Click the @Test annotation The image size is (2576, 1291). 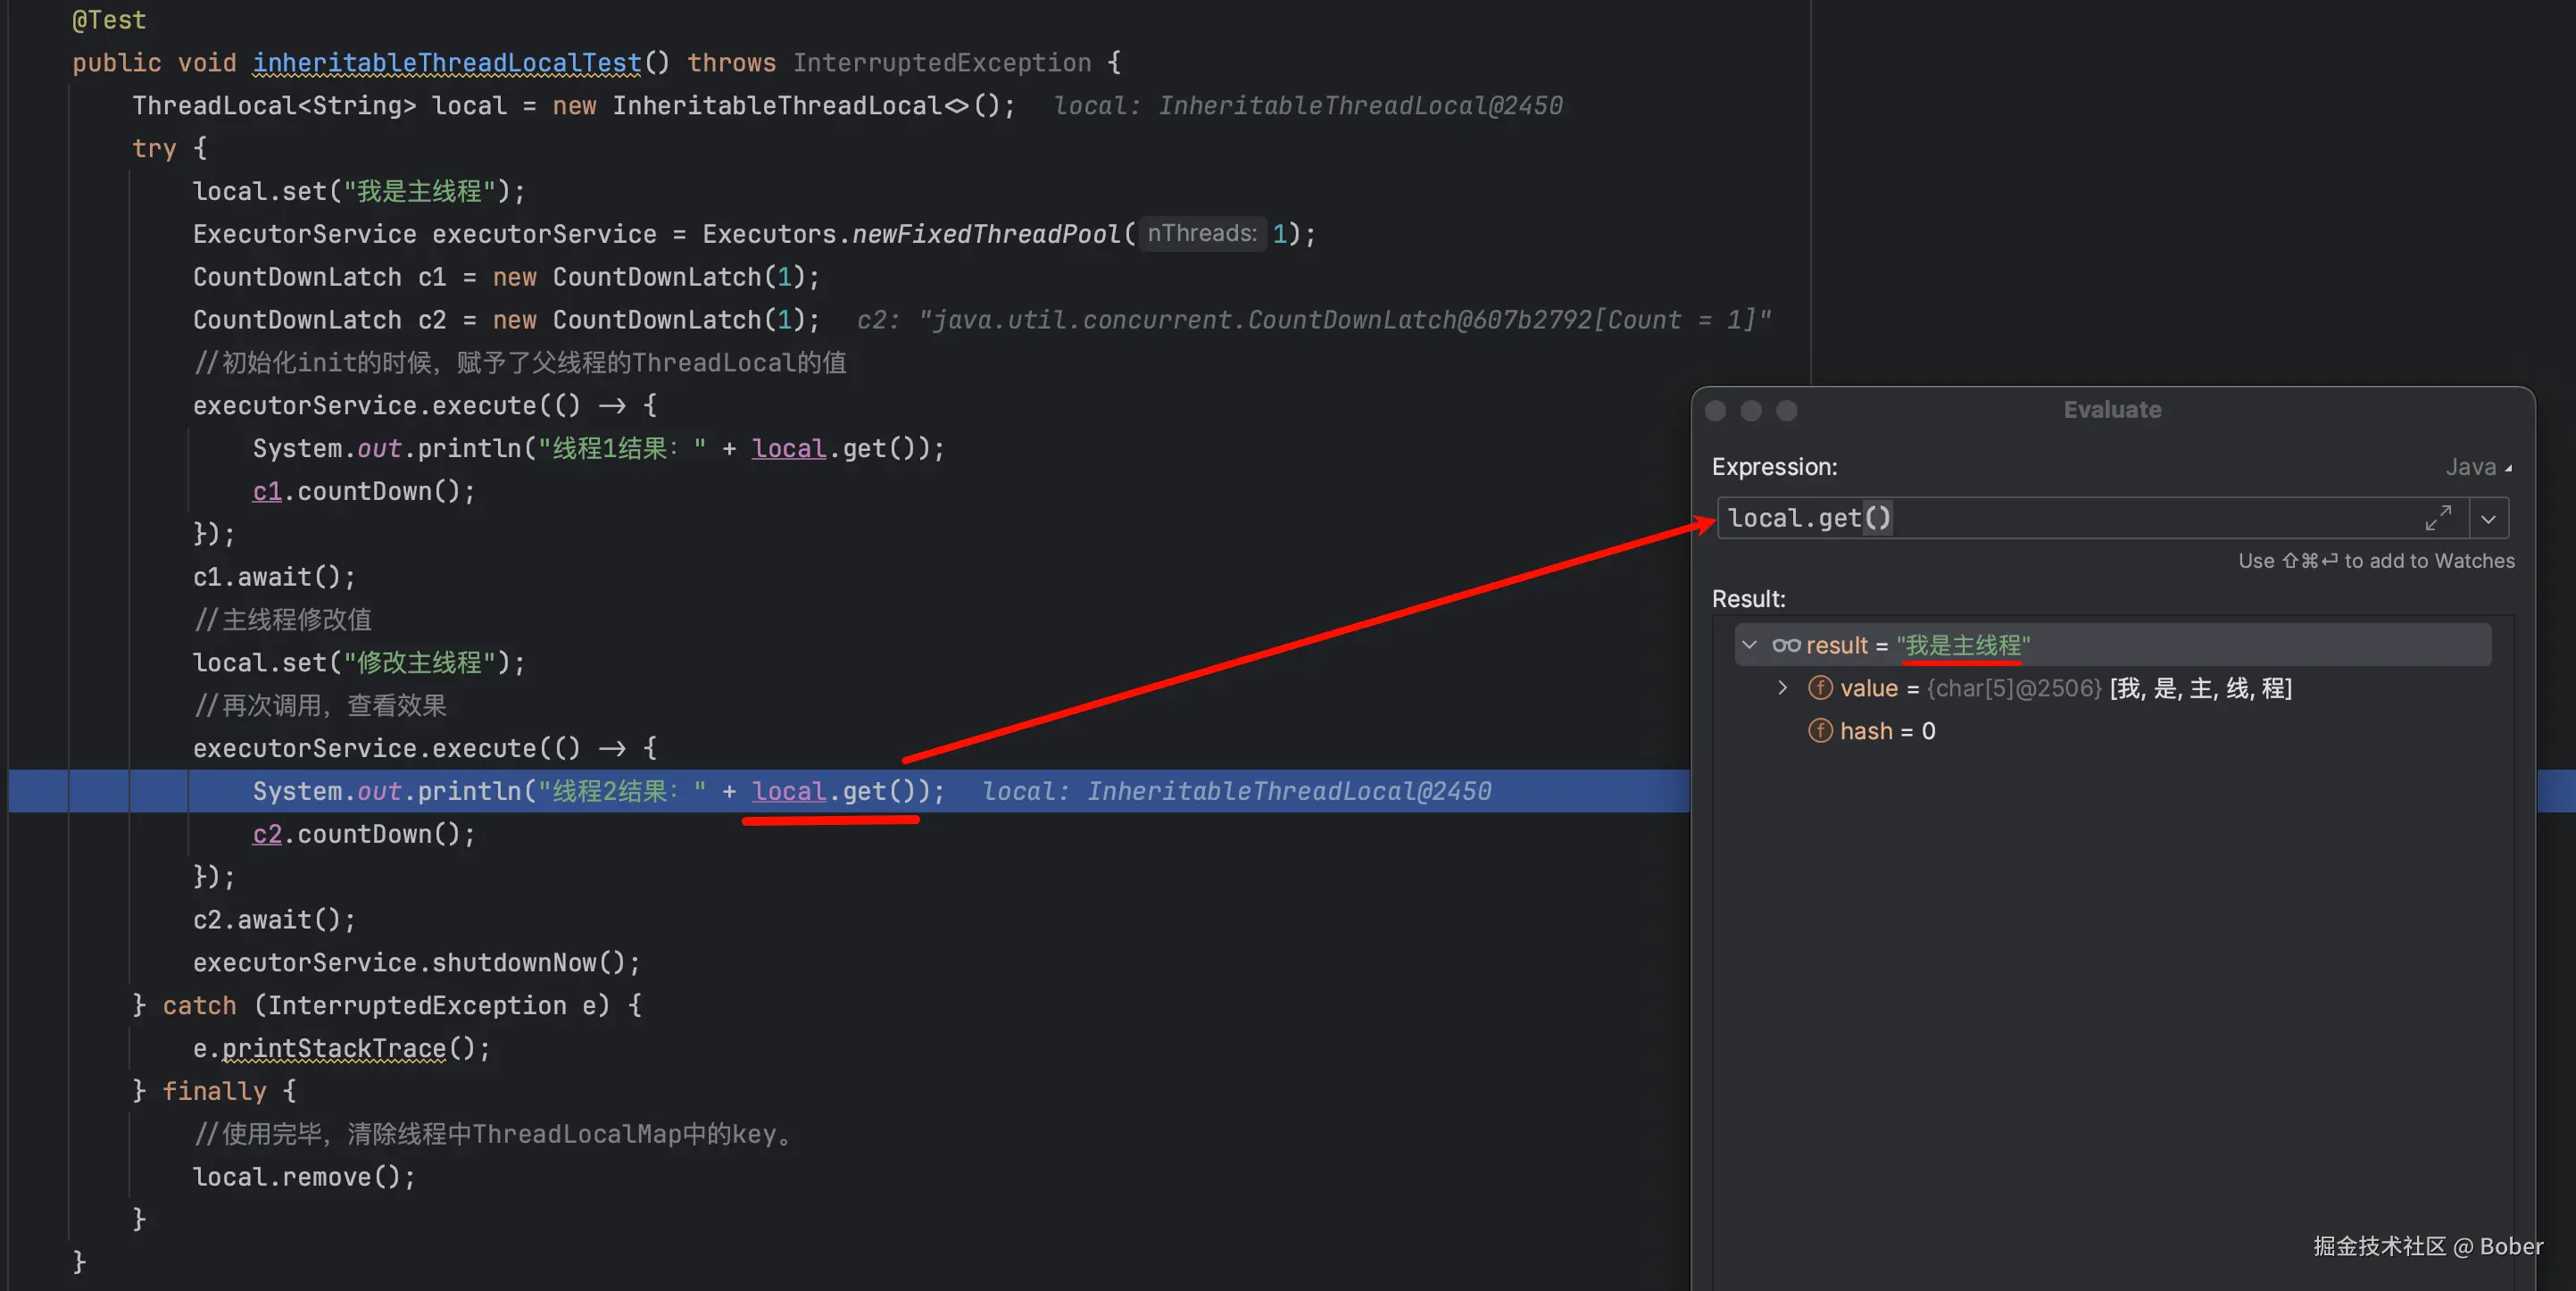pyautogui.click(x=108, y=19)
